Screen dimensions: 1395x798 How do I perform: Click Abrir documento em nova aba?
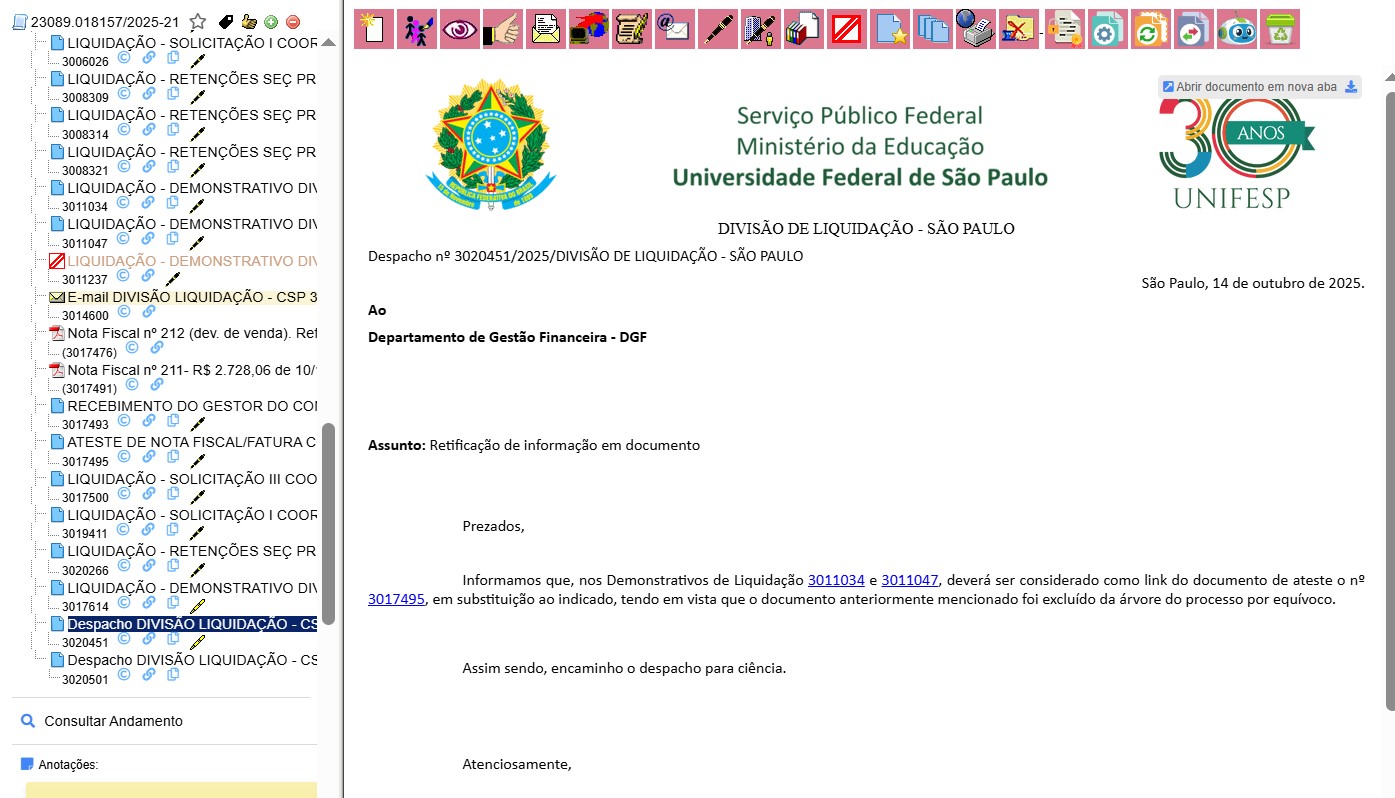click(x=1256, y=87)
